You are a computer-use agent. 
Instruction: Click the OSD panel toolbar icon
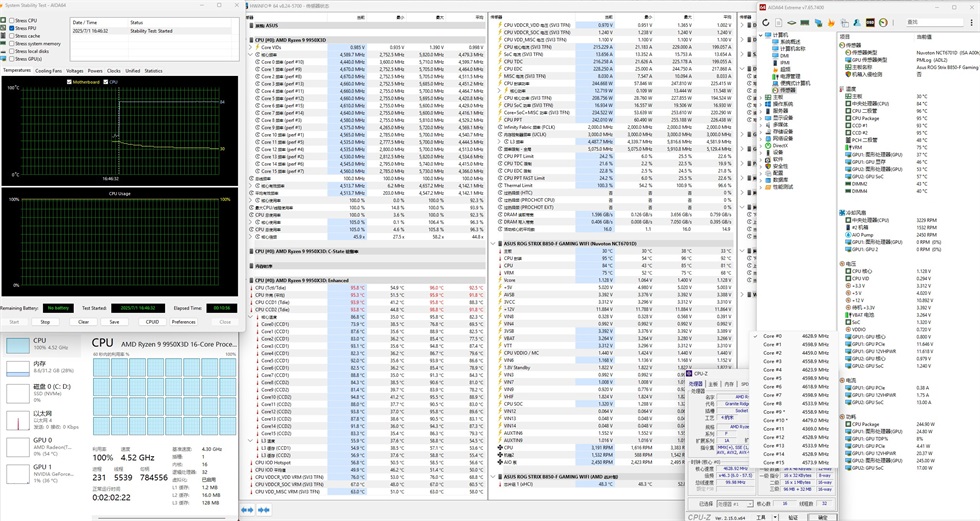(x=870, y=22)
